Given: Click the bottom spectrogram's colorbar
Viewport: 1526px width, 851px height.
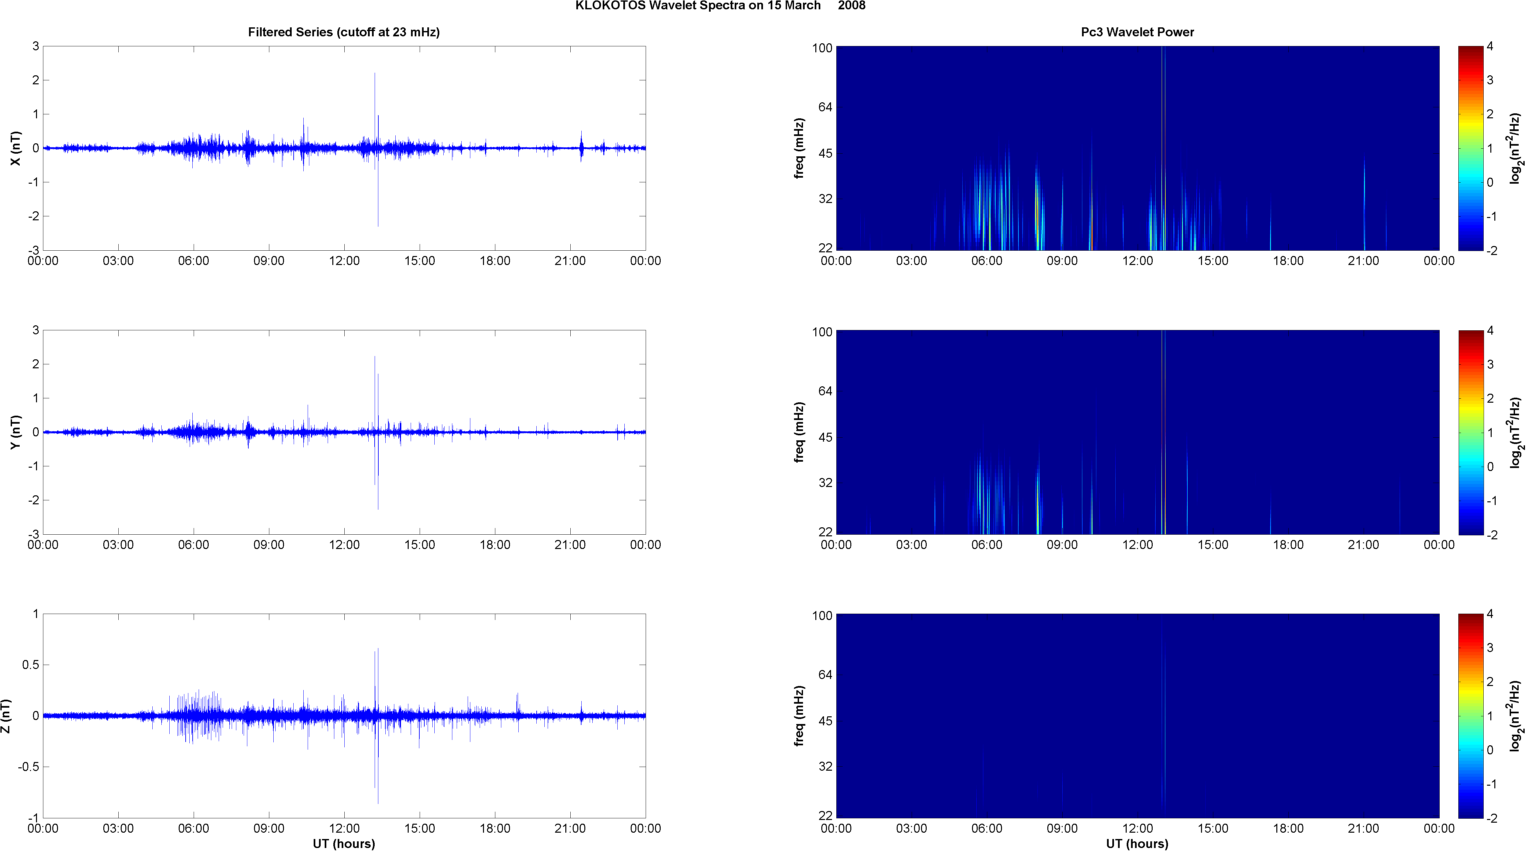Looking at the screenshot, I should click(1470, 716).
